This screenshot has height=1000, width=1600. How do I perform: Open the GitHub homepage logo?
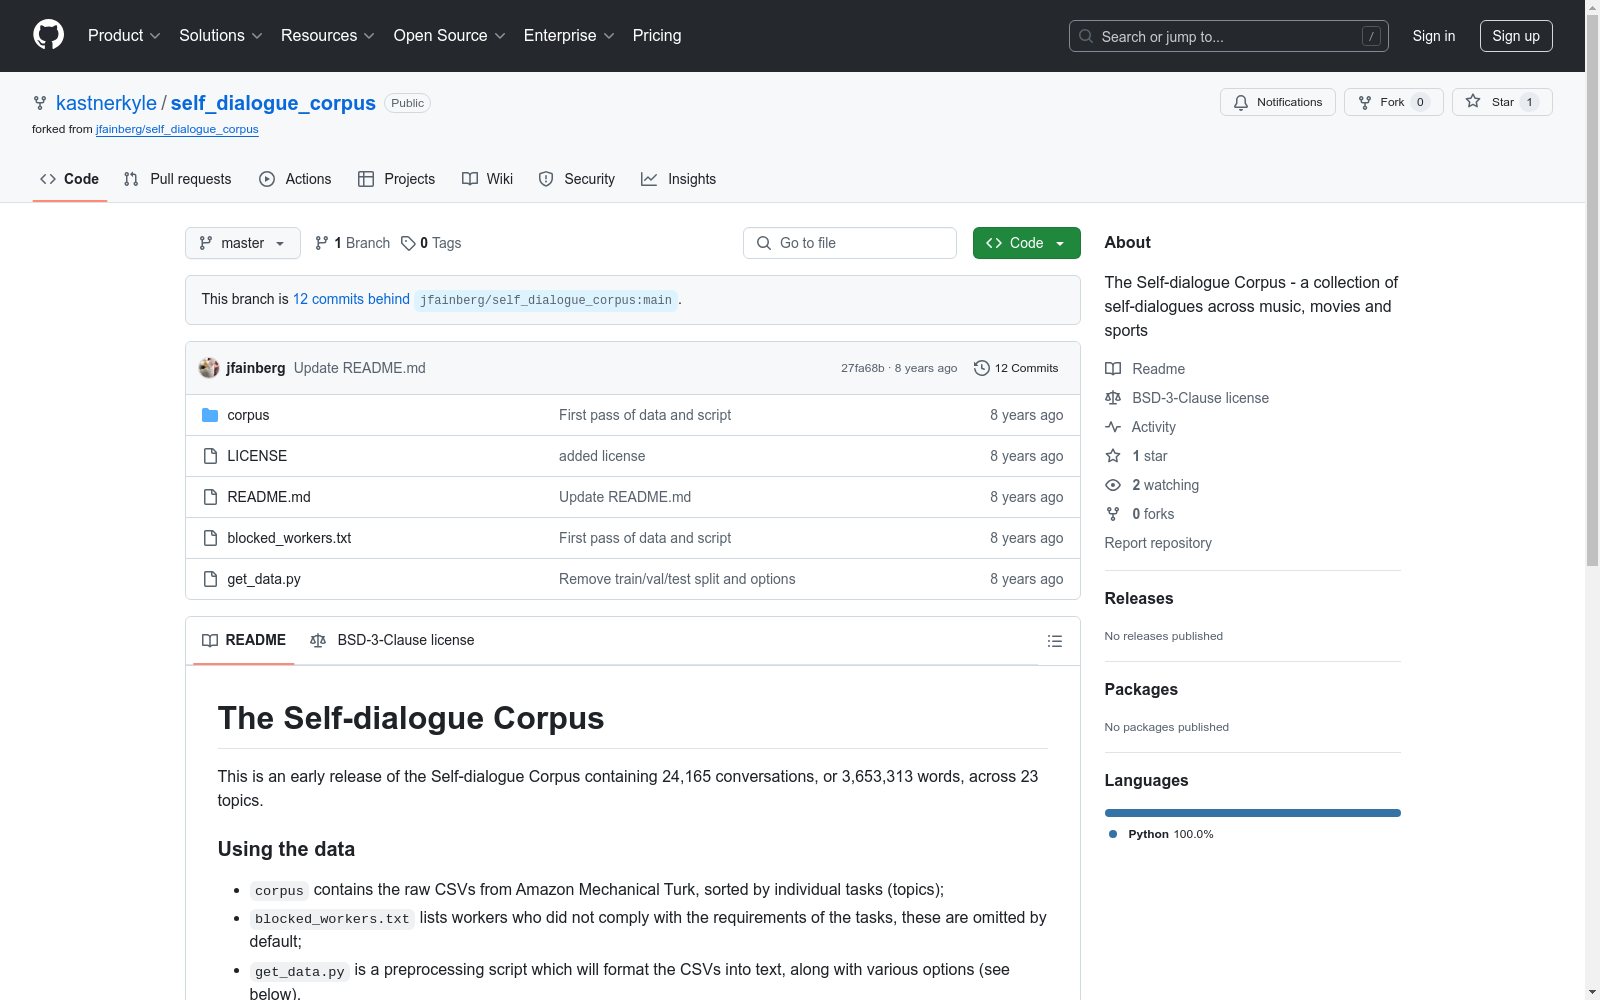[48, 35]
